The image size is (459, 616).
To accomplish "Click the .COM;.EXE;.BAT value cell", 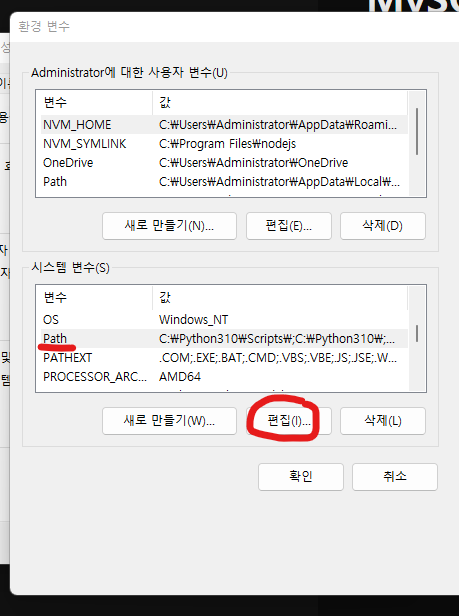I will tap(278, 358).
